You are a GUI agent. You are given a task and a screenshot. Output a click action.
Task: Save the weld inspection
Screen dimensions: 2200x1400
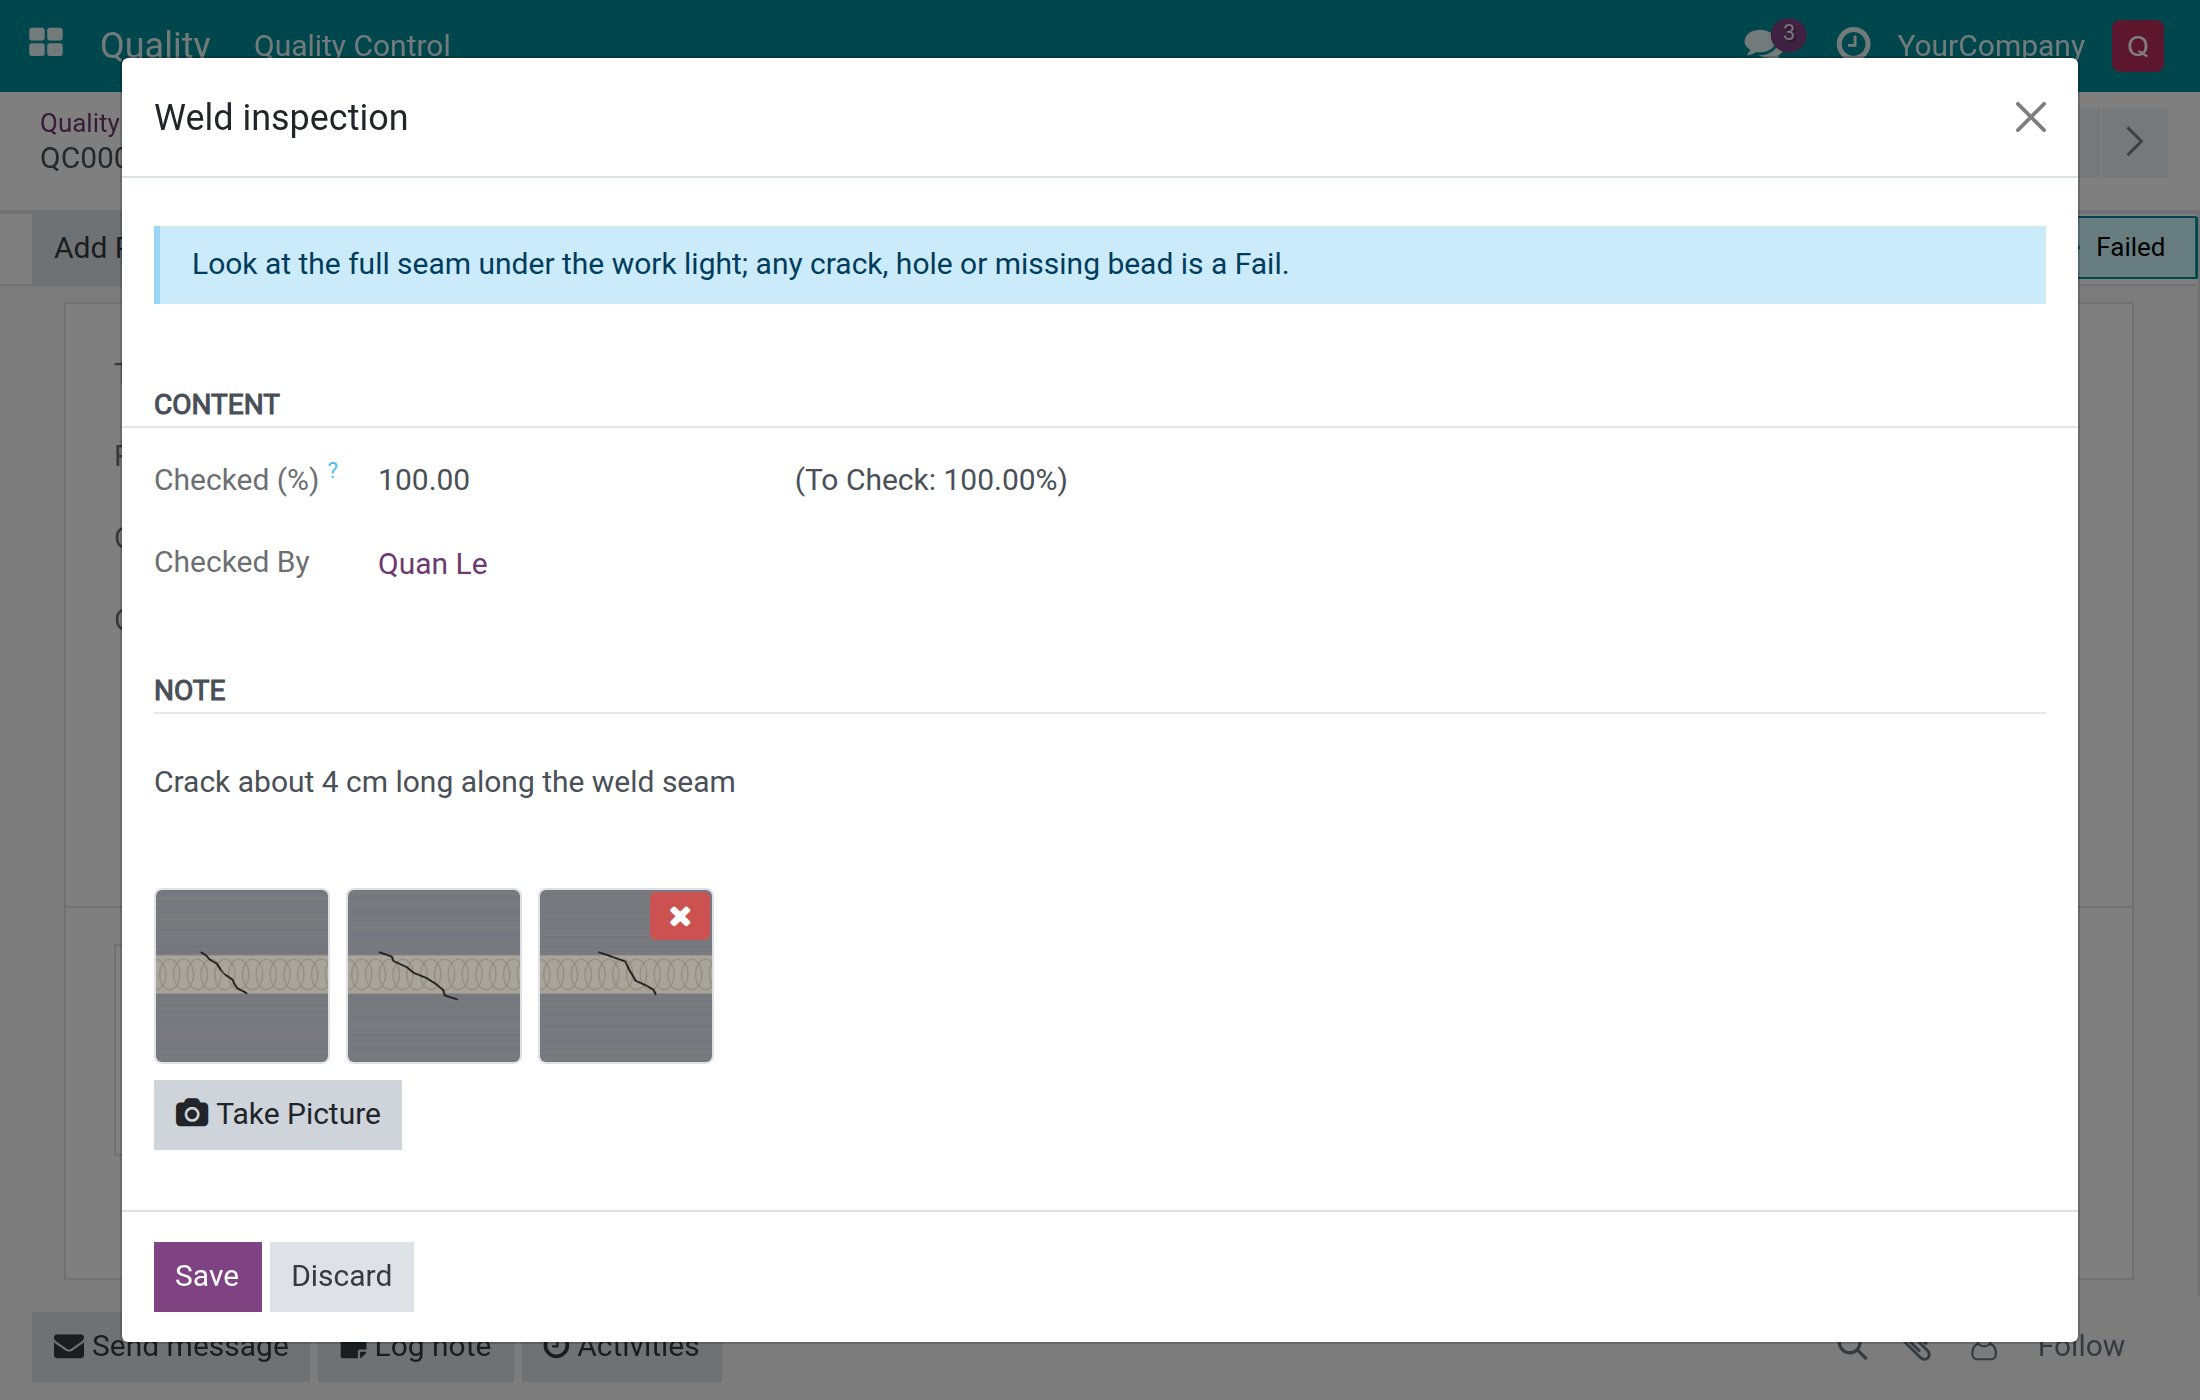(207, 1276)
